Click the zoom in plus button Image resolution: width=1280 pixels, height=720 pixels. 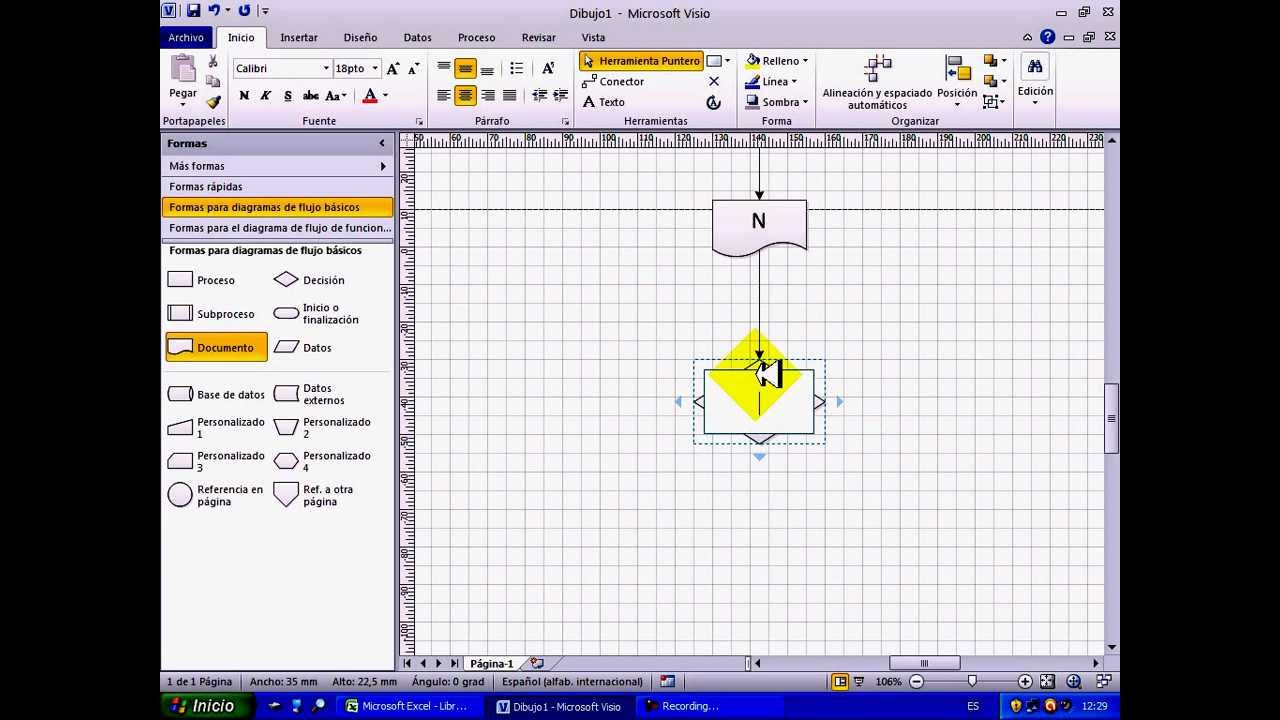(1025, 681)
